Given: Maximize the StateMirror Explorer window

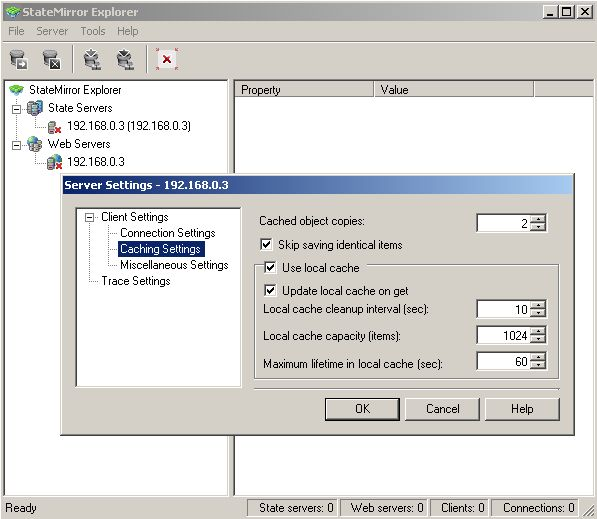Looking at the screenshot, I should point(567,12).
